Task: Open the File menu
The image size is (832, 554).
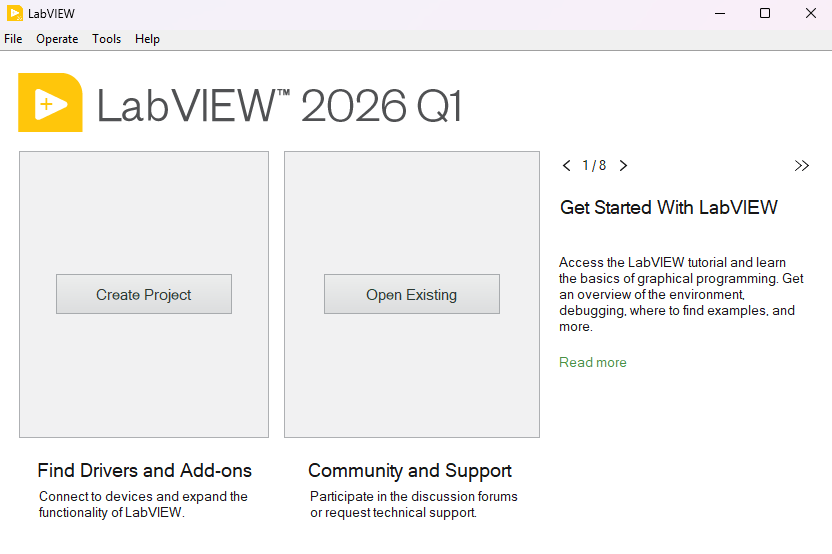Action: (13, 39)
